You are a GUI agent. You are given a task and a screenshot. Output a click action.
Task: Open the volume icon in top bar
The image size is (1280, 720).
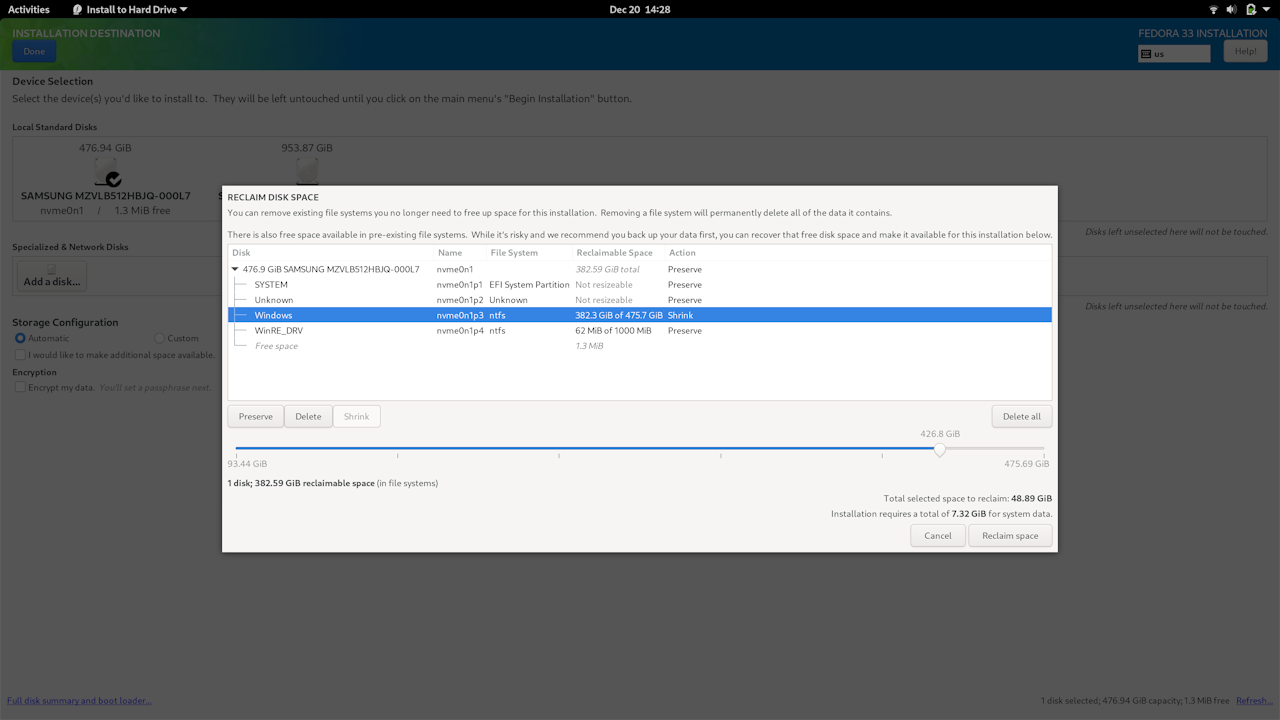point(1232,9)
